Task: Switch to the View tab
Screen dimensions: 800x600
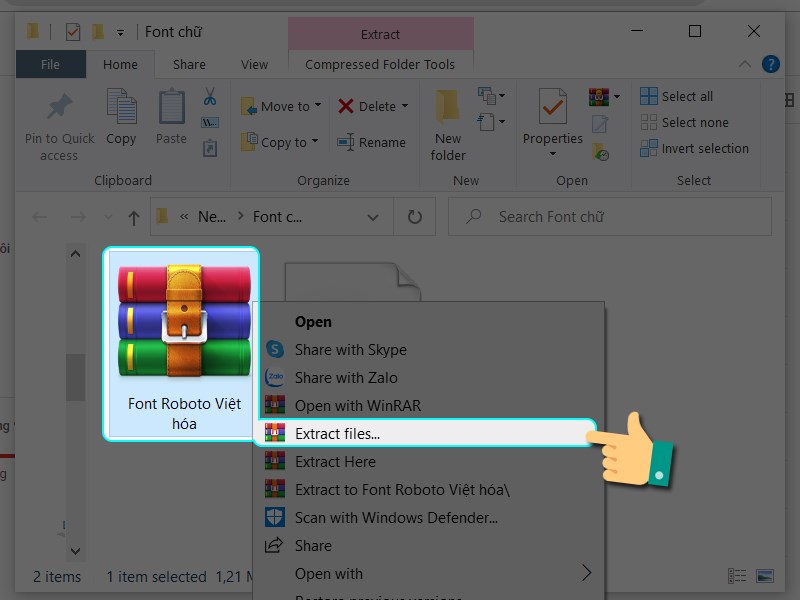Action: [254, 64]
